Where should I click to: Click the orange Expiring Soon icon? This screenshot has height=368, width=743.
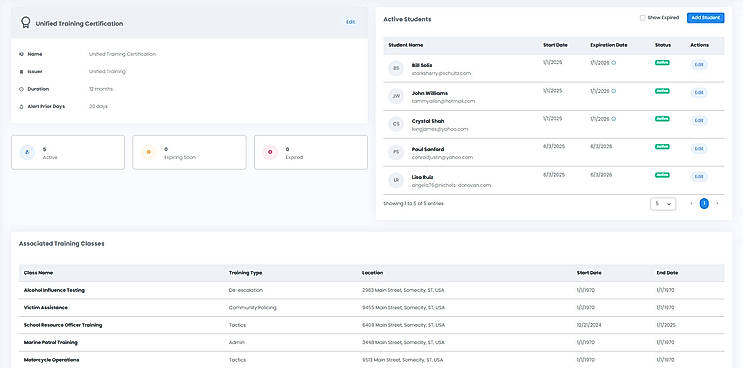pos(148,152)
